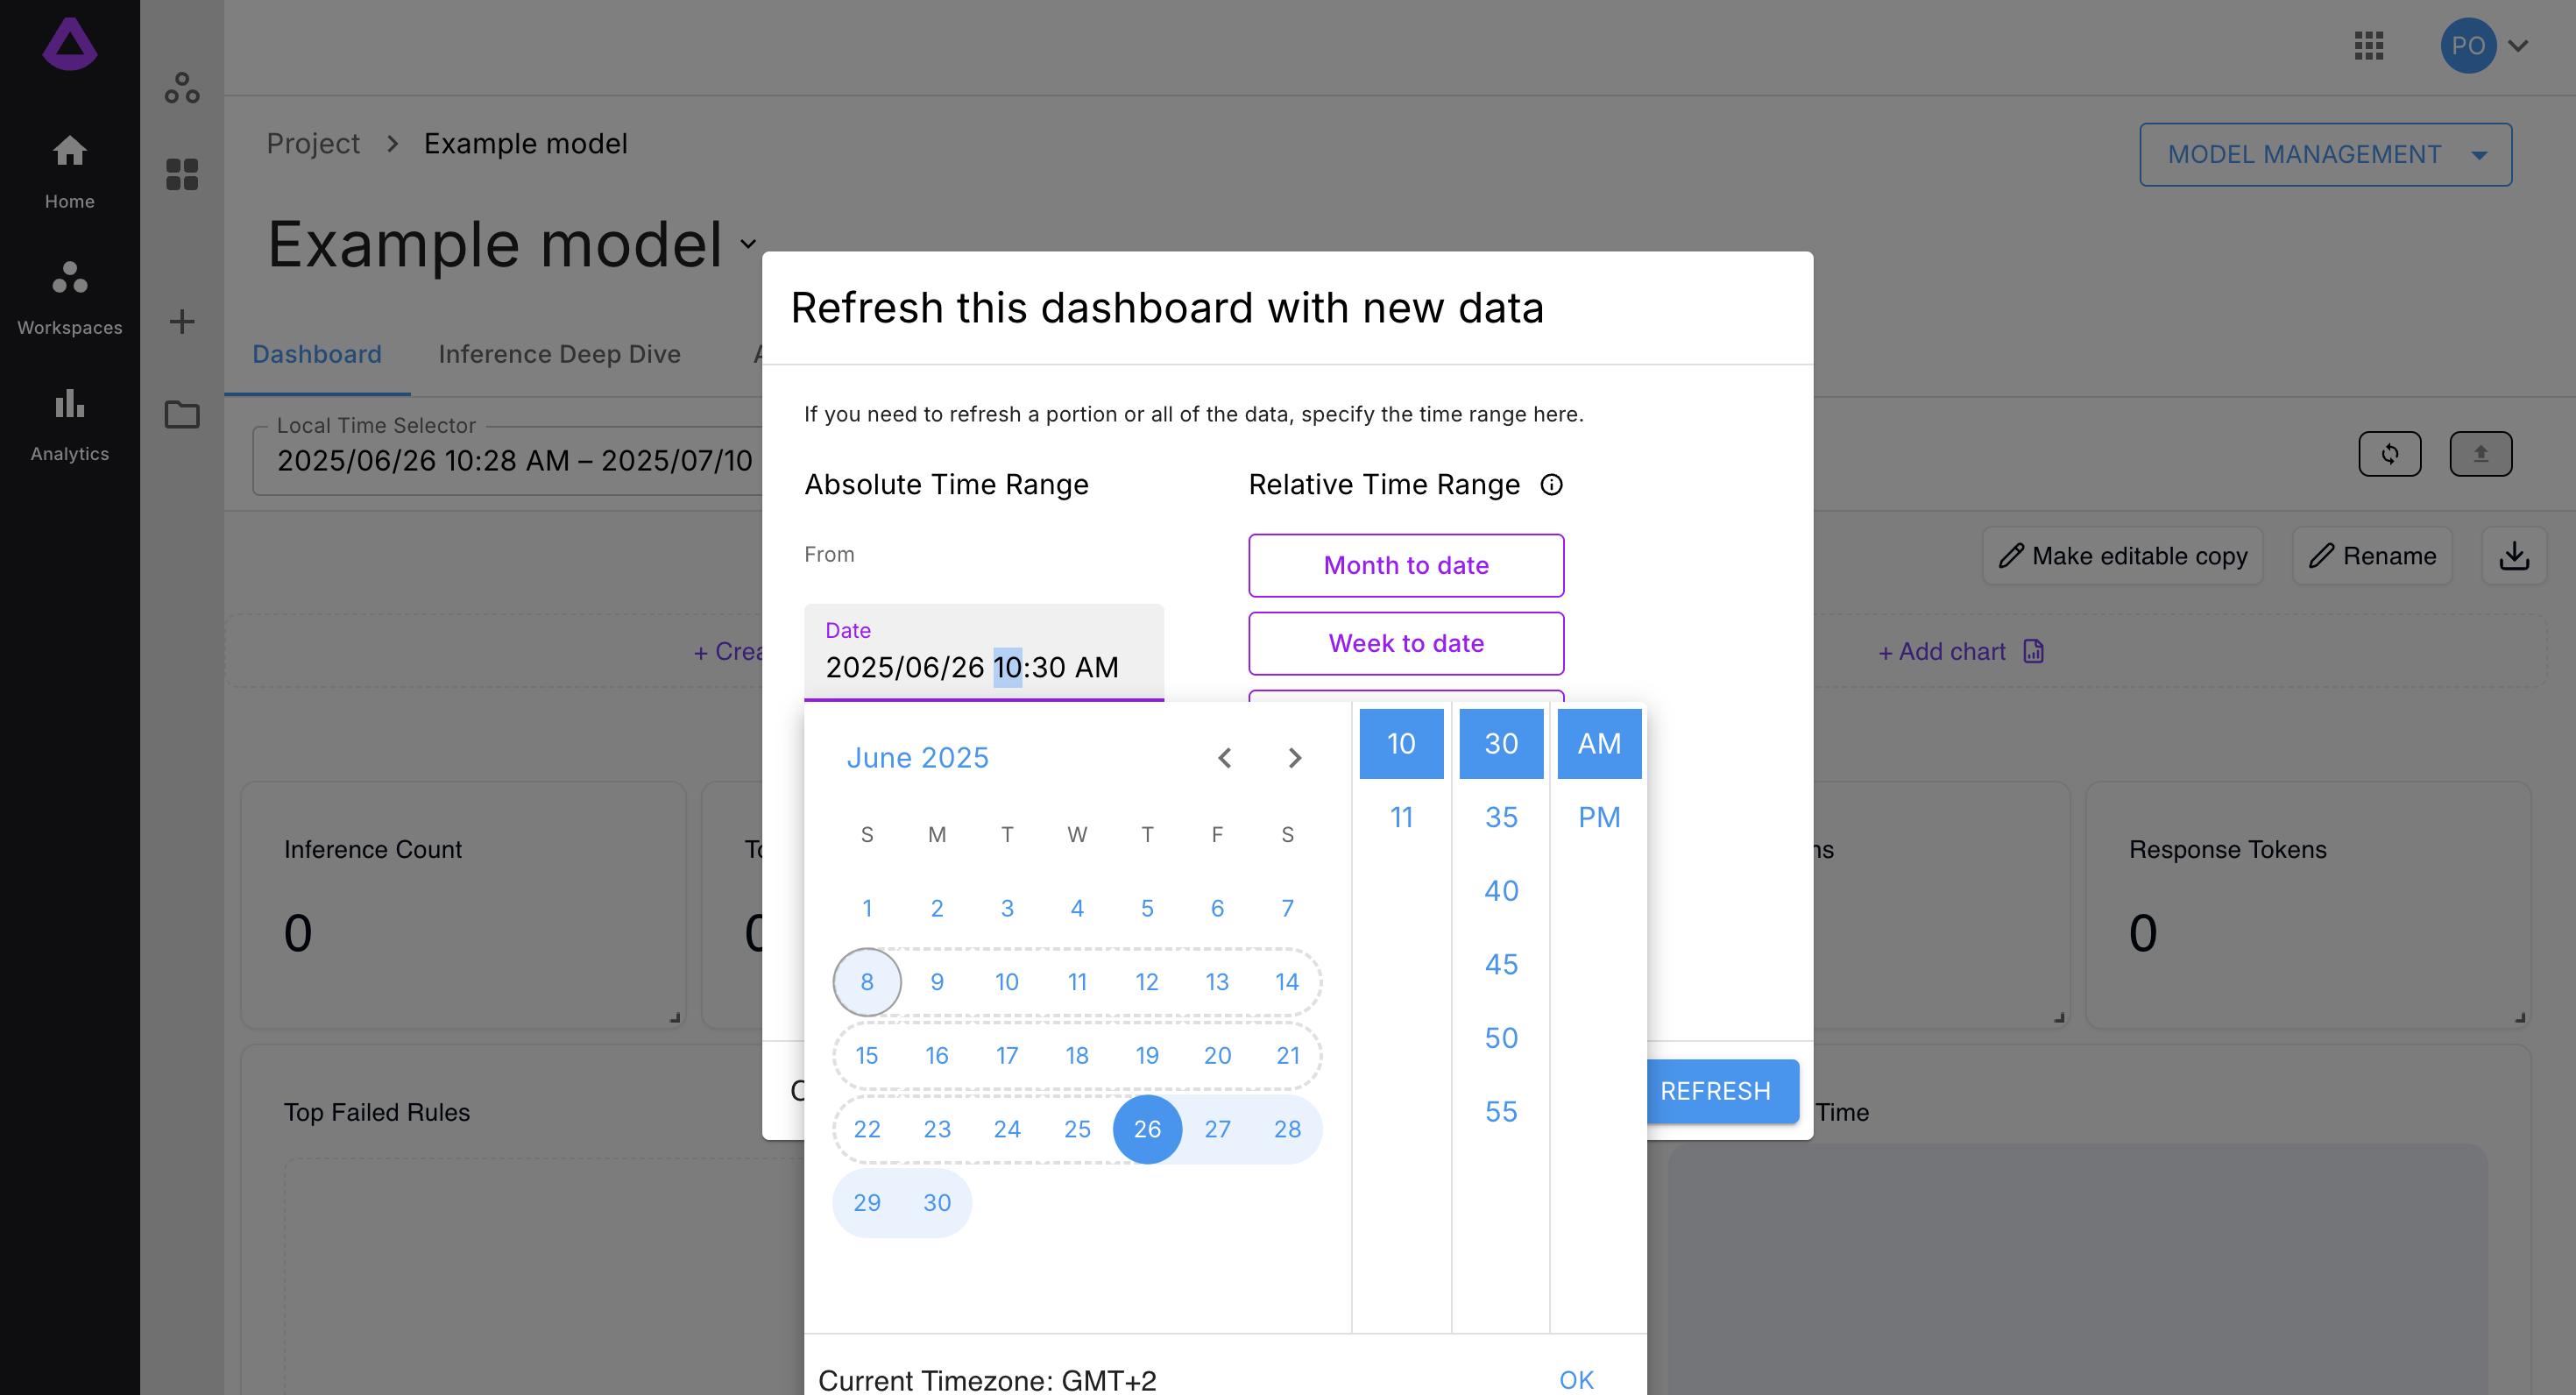This screenshot has width=2576, height=1395.
Task: Switch to the Inference Deep Dive tab
Action: click(559, 354)
